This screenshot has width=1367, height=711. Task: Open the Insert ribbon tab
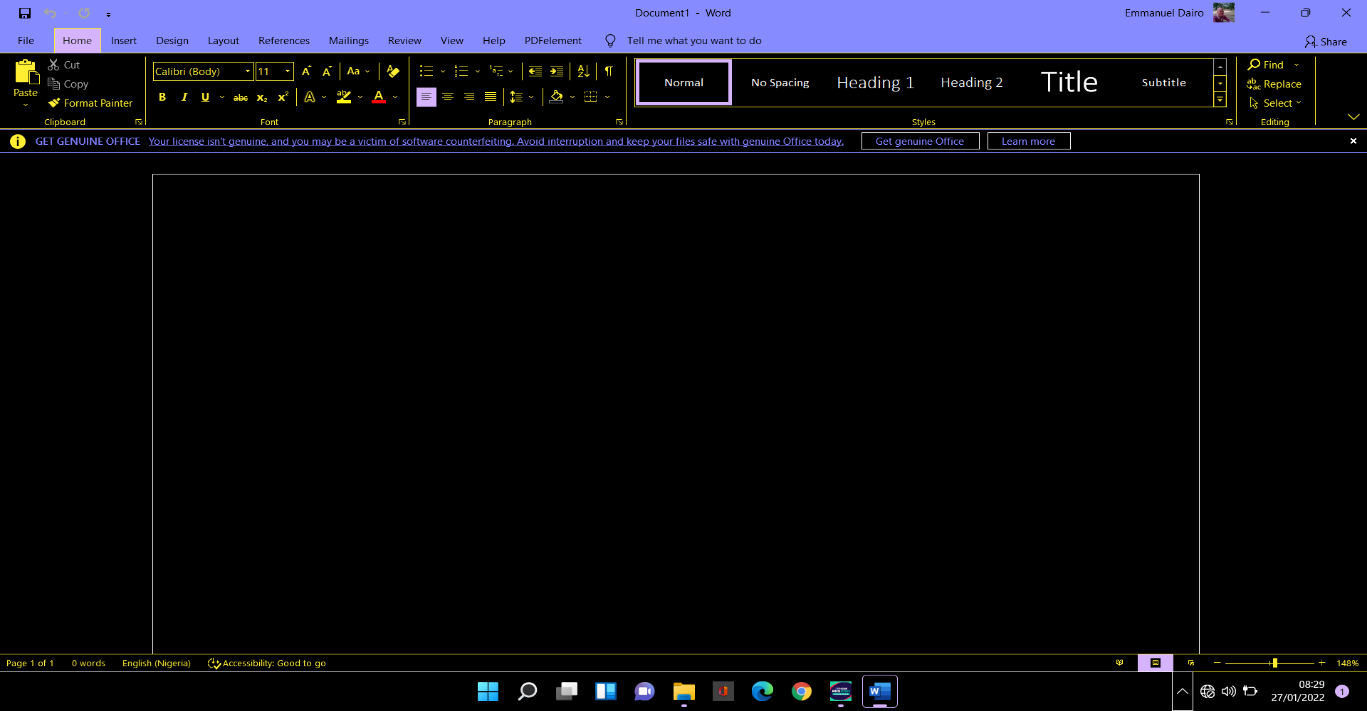click(124, 41)
